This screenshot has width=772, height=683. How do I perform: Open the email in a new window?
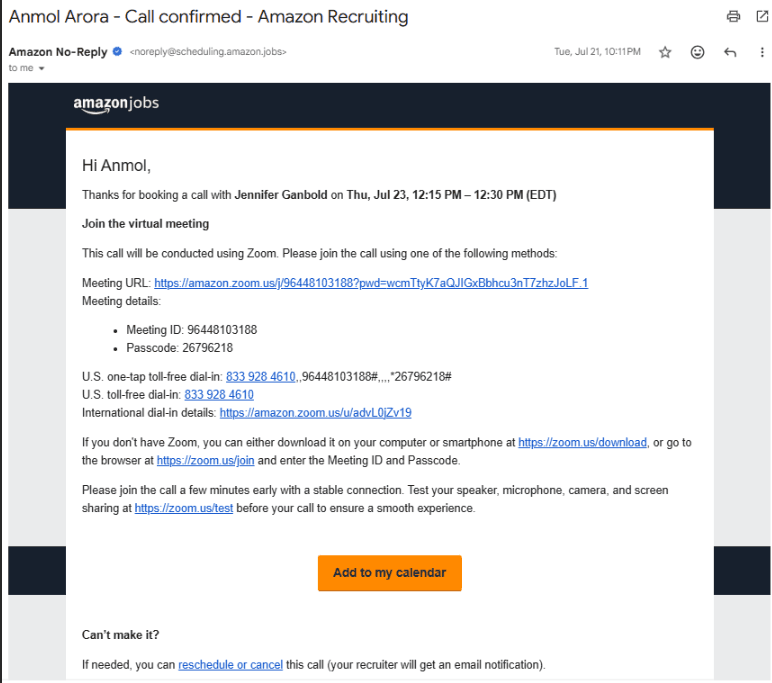click(x=762, y=16)
